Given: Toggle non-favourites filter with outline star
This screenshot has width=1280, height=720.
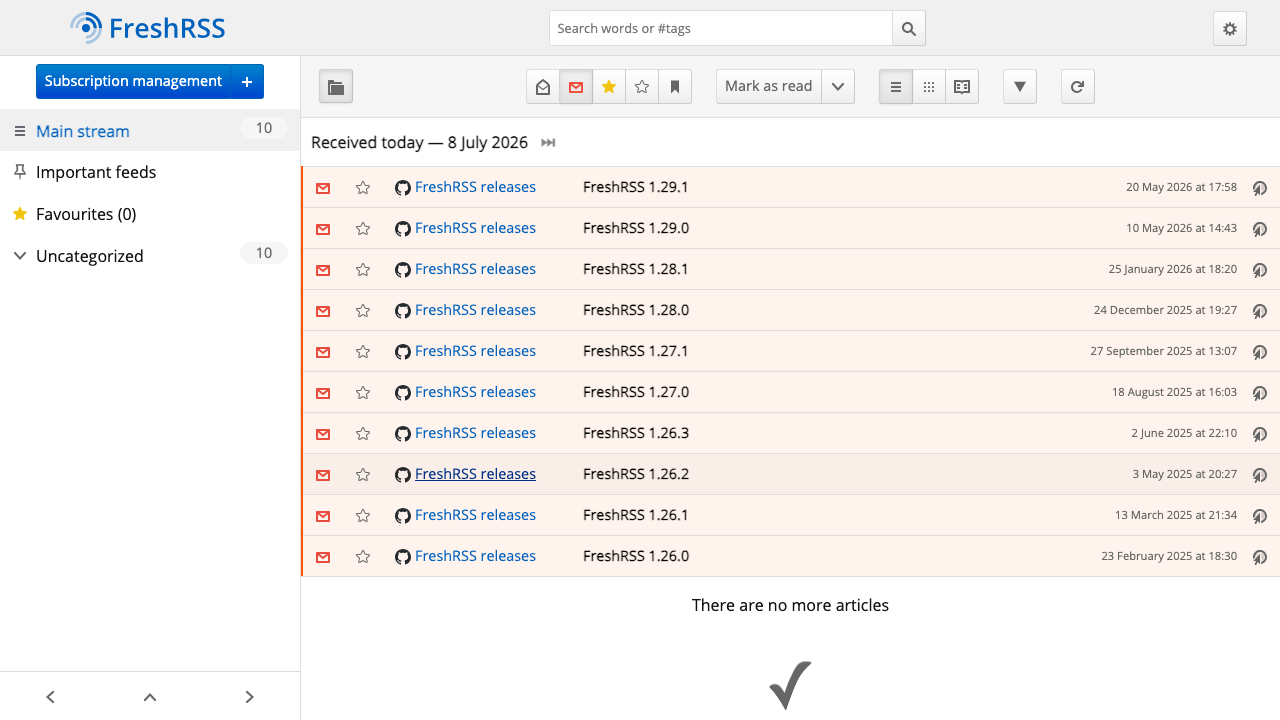Looking at the screenshot, I should point(642,87).
